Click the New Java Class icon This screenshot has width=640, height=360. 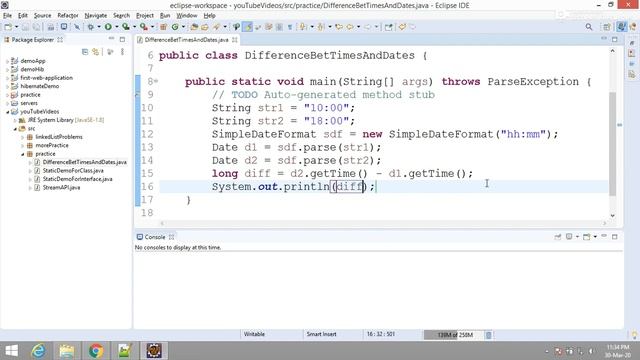tap(175, 27)
